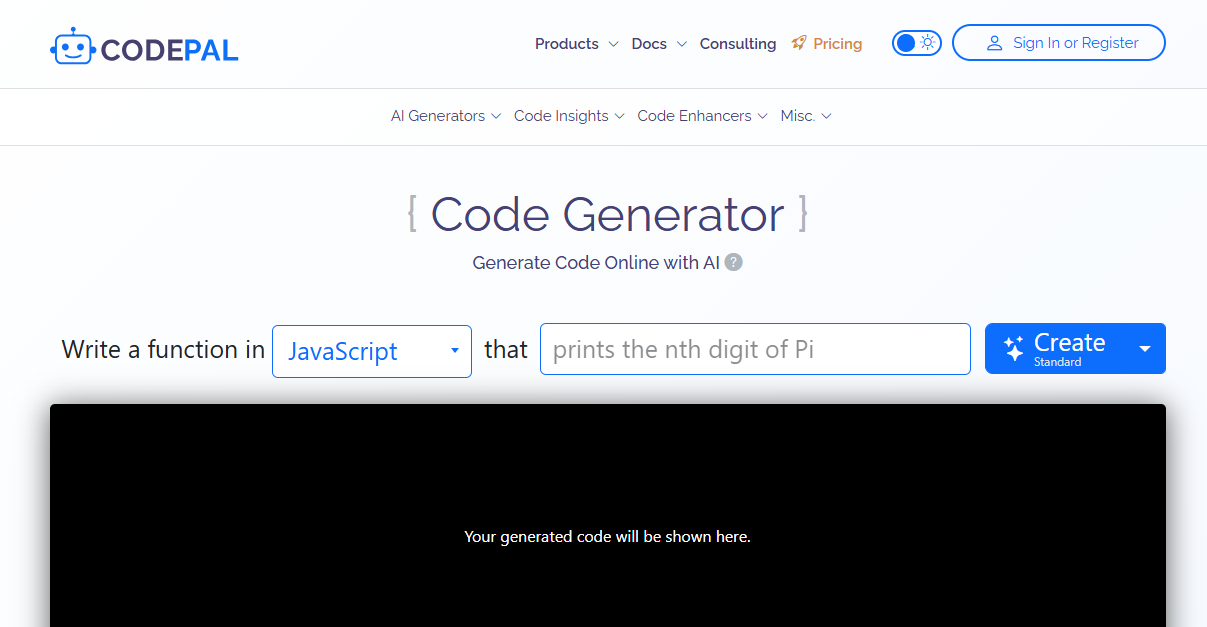This screenshot has width=1207, height=627.
Task: Open the Consulting page
Action: tap(738, 44)
